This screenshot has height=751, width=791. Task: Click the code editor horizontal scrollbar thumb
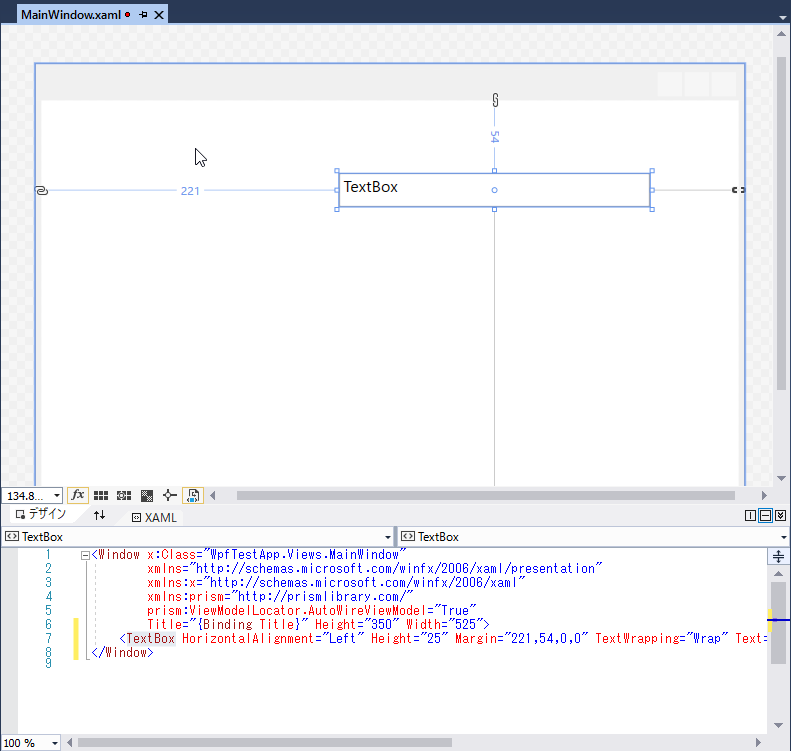[265, 743]
